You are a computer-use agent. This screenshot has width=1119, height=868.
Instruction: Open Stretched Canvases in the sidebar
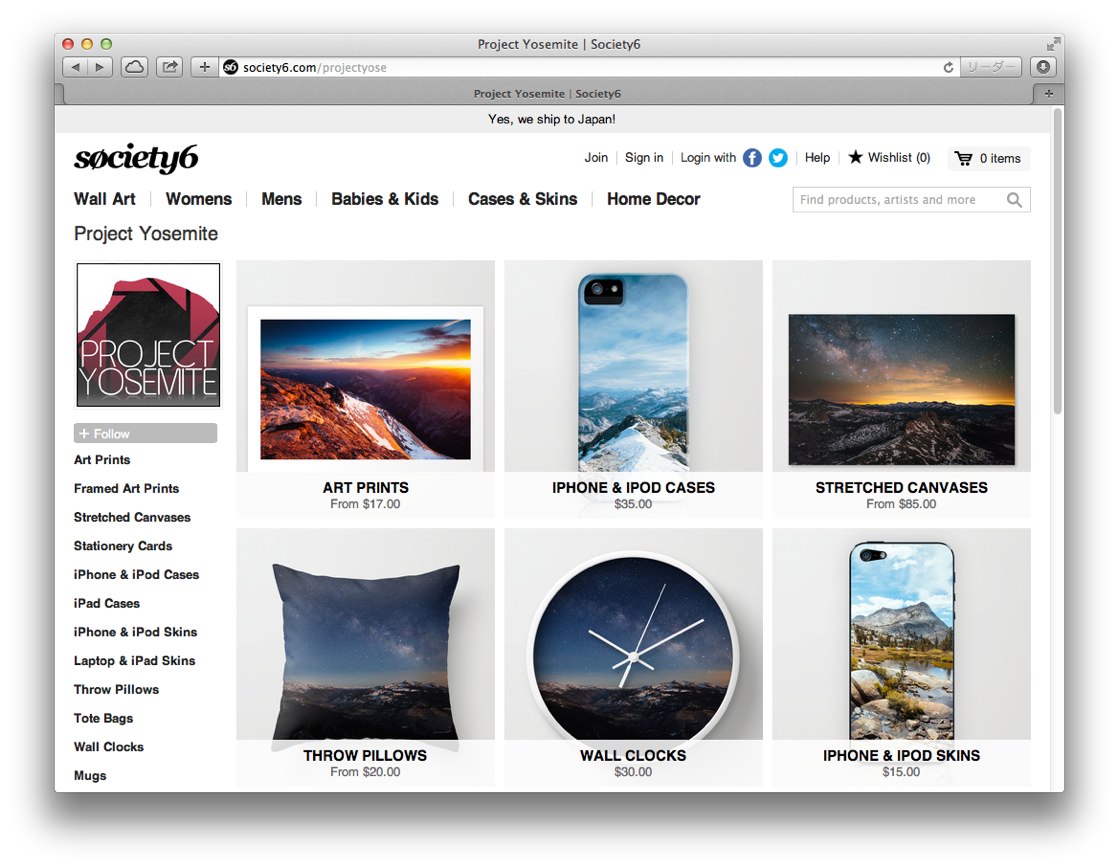(132, 517)
